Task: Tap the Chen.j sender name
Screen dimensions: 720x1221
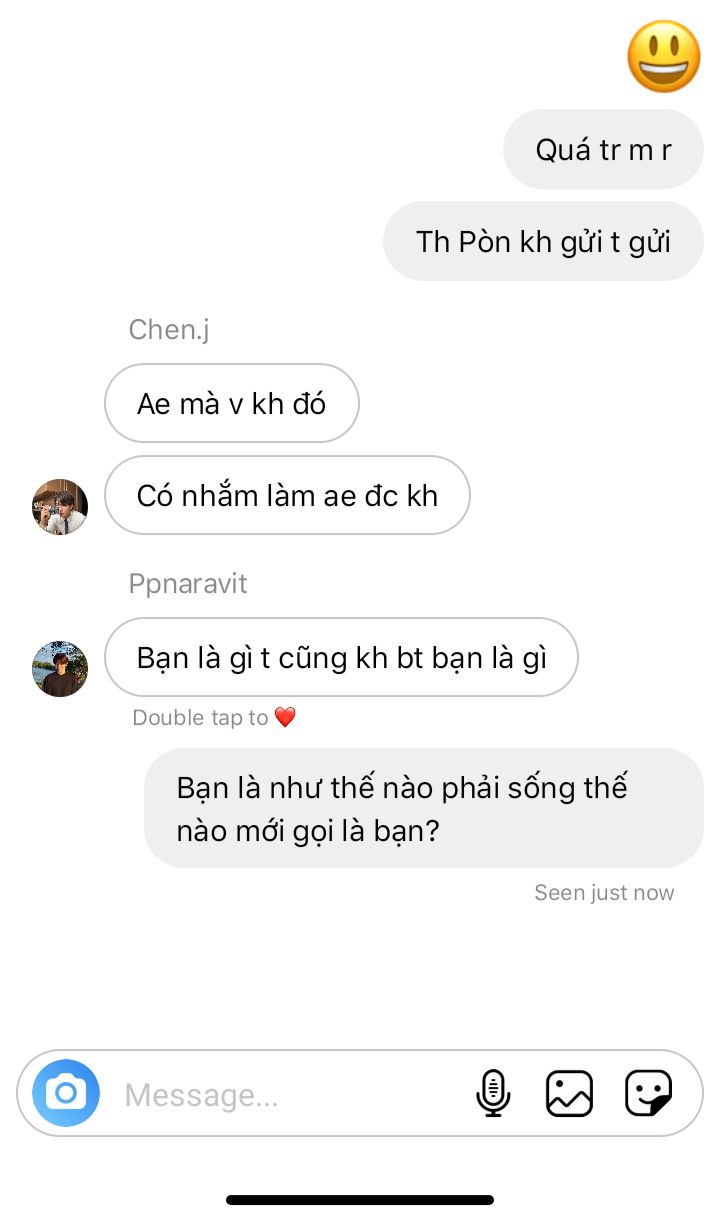Action: click(169, 329)
